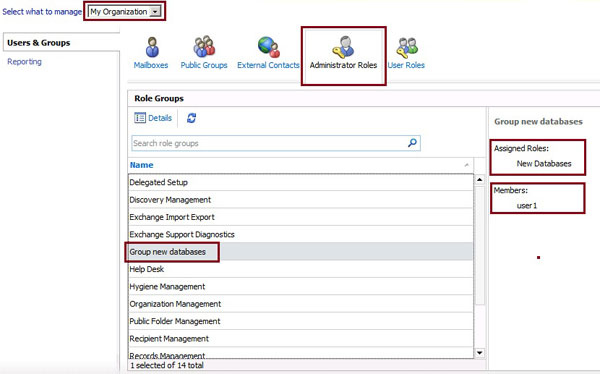Click user1 under Members
Image resolution: width=600 pixels, height=374 pixels.
pyautogui.click(x=527, y=206)
